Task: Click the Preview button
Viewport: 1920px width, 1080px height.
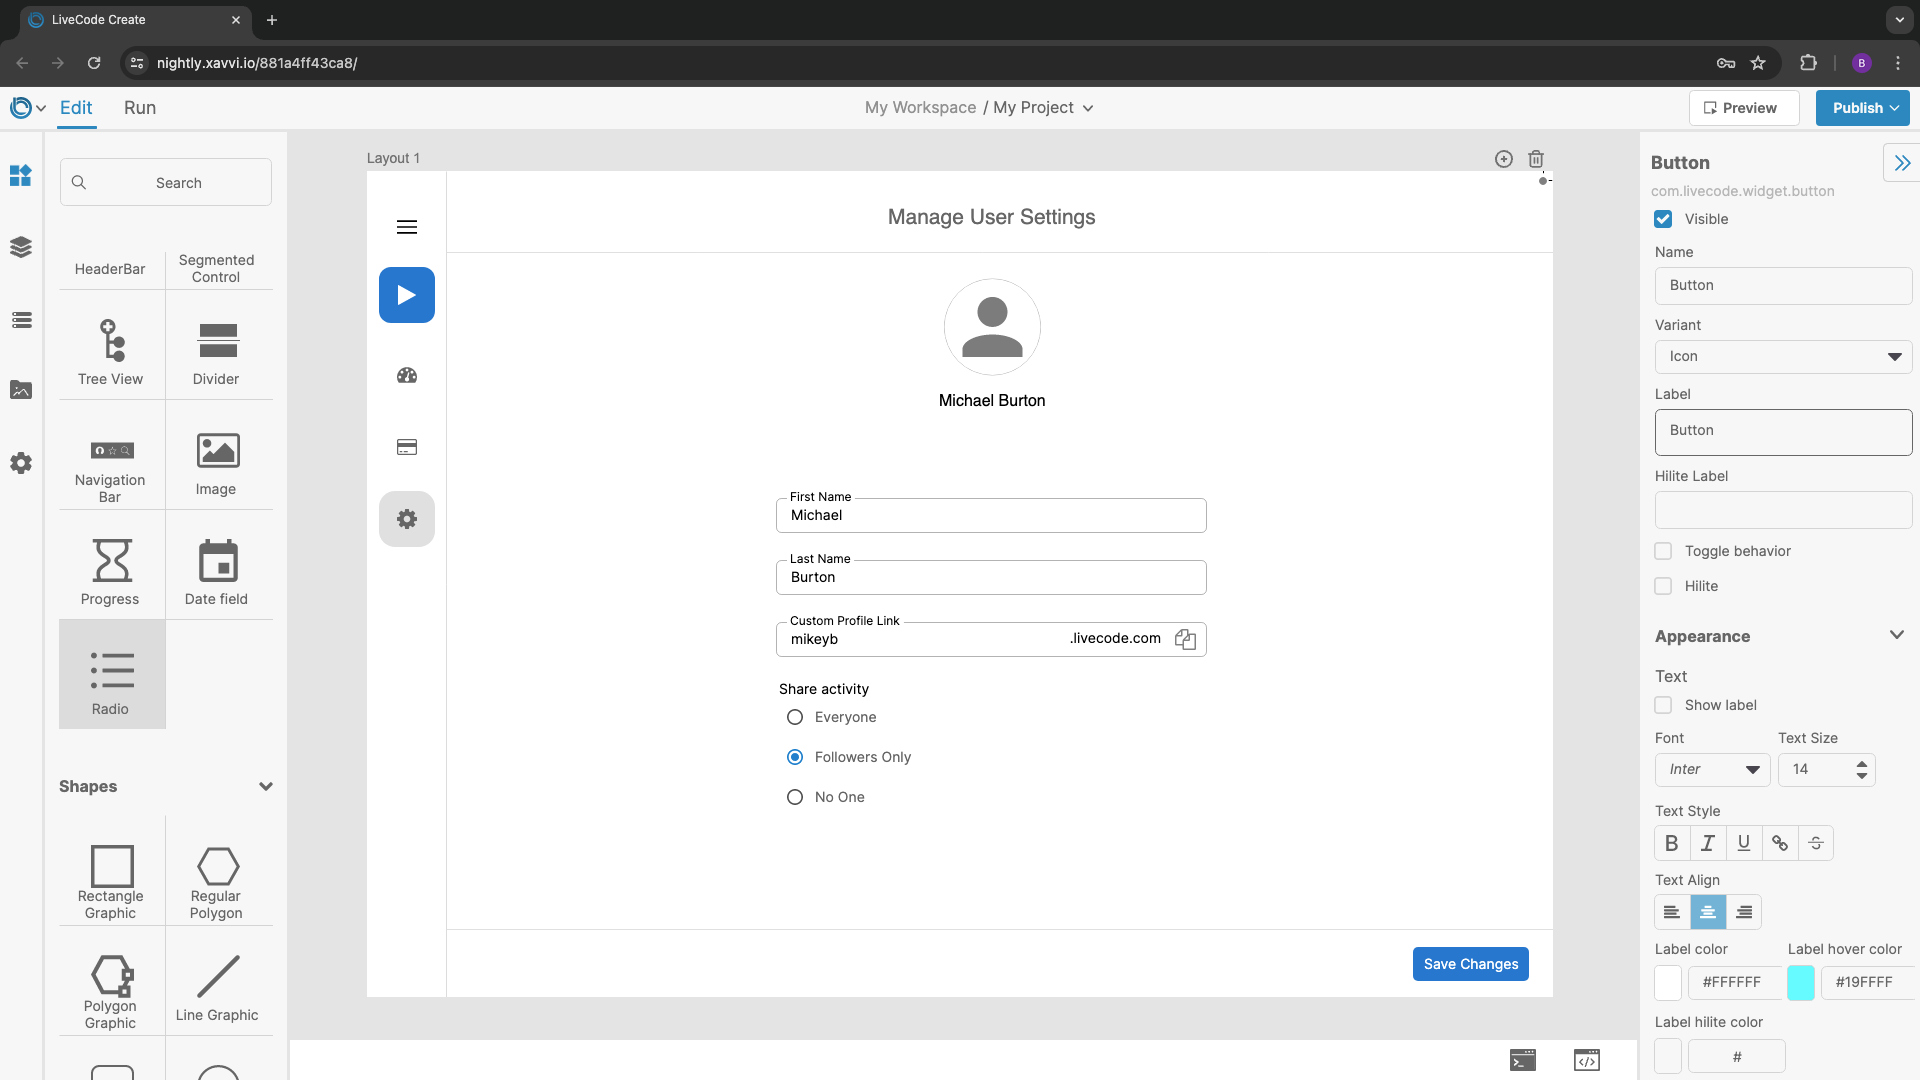Action: click(1743, 108)
